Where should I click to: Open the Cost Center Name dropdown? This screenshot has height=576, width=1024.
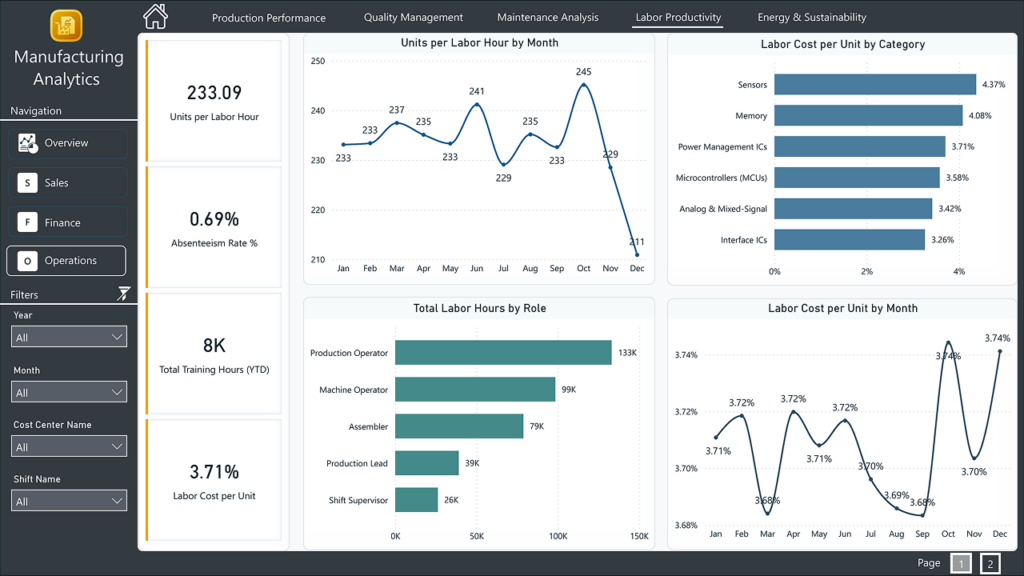pyautogui.click(x=69, y=447)
